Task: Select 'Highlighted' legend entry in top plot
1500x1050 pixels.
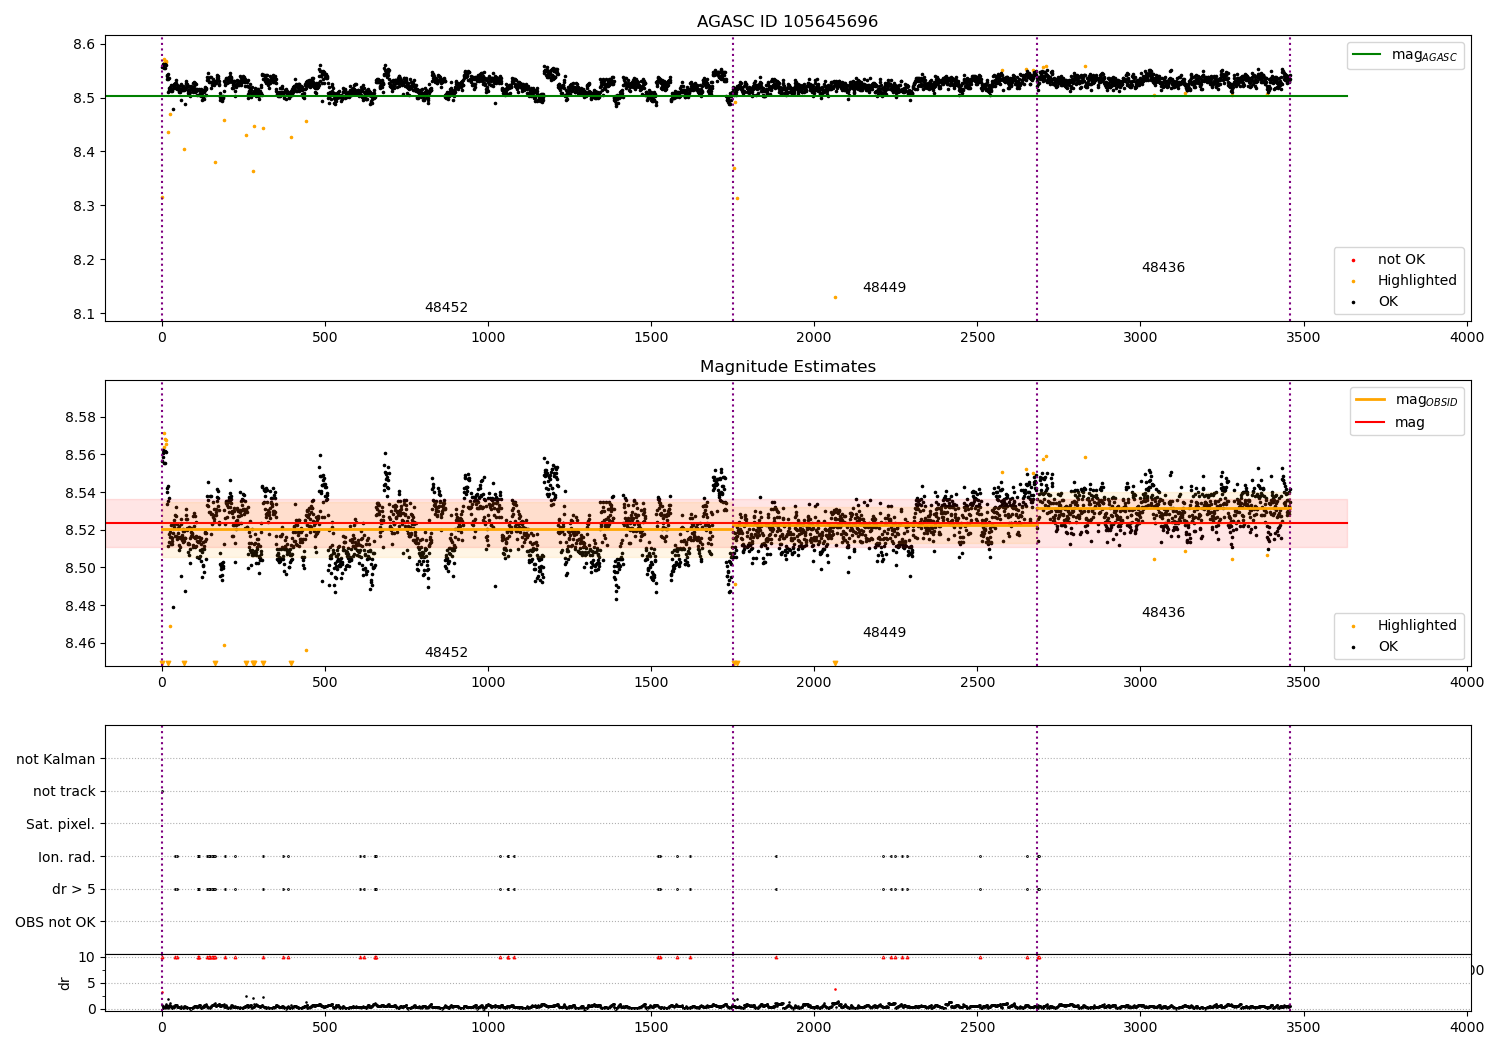Action: pos(1417,281)
